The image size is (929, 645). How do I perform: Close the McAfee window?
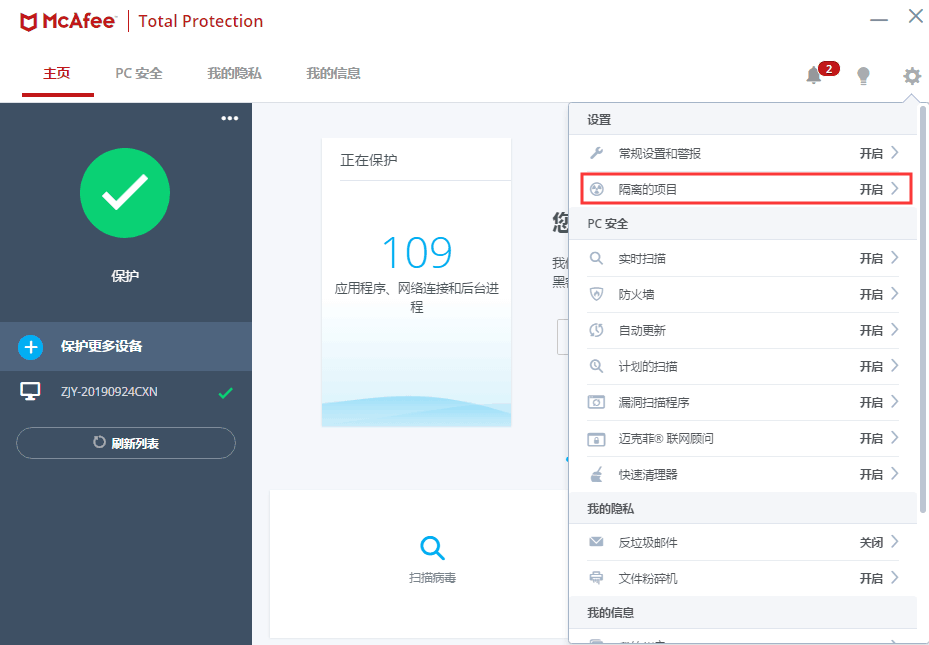(x=916, y=16)
